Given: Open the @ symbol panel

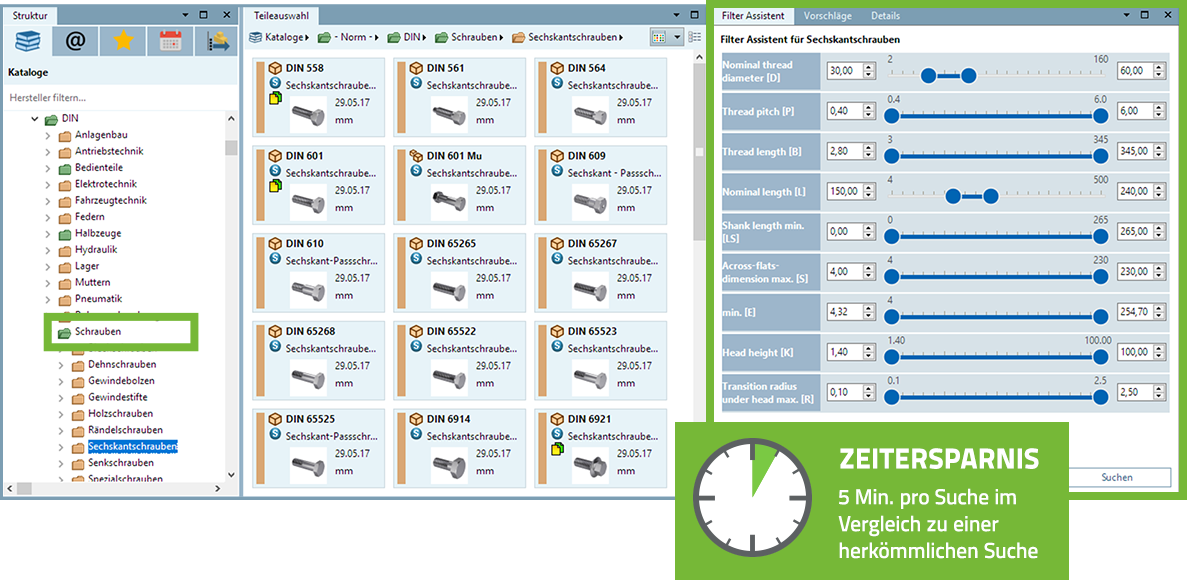Looking at the screenshot, I should point(74,41).
